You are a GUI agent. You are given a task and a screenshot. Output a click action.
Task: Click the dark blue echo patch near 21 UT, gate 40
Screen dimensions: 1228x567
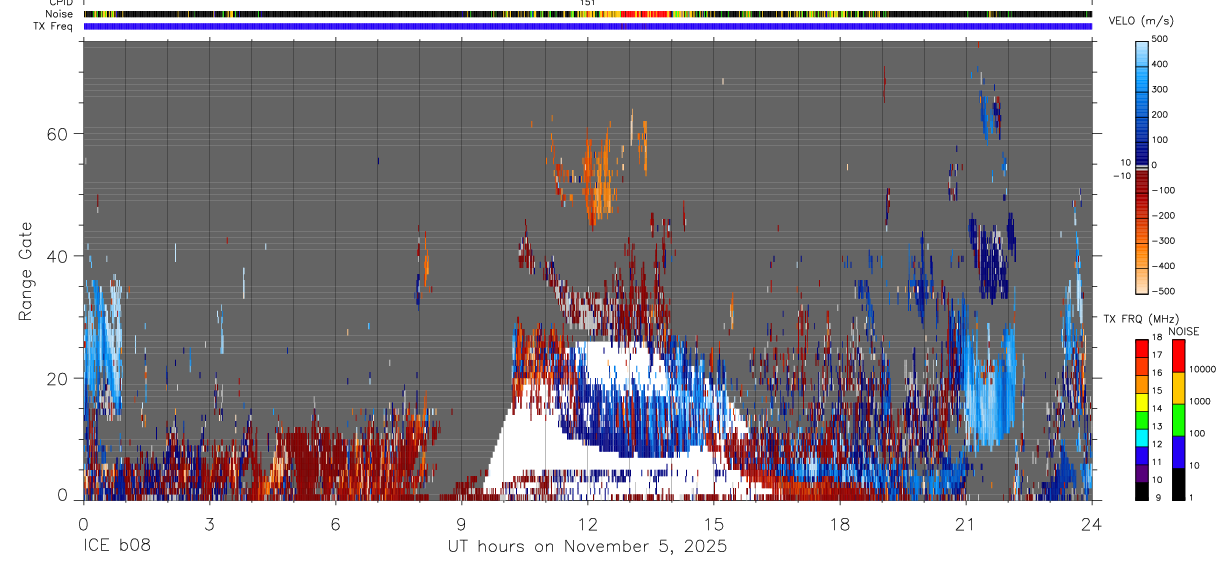992,260
